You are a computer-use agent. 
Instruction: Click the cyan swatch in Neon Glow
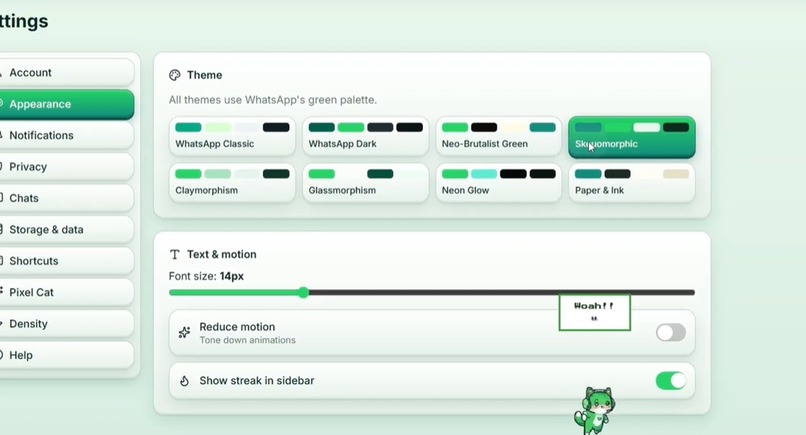coord(484,174)
